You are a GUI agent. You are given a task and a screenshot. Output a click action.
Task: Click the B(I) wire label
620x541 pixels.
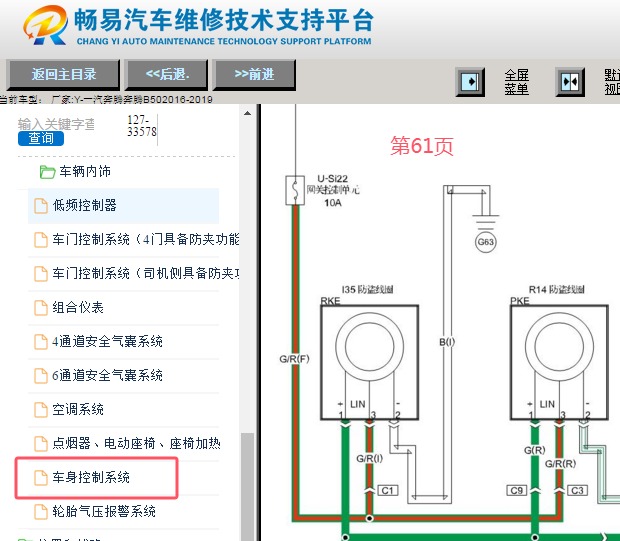tap(447, 342)
